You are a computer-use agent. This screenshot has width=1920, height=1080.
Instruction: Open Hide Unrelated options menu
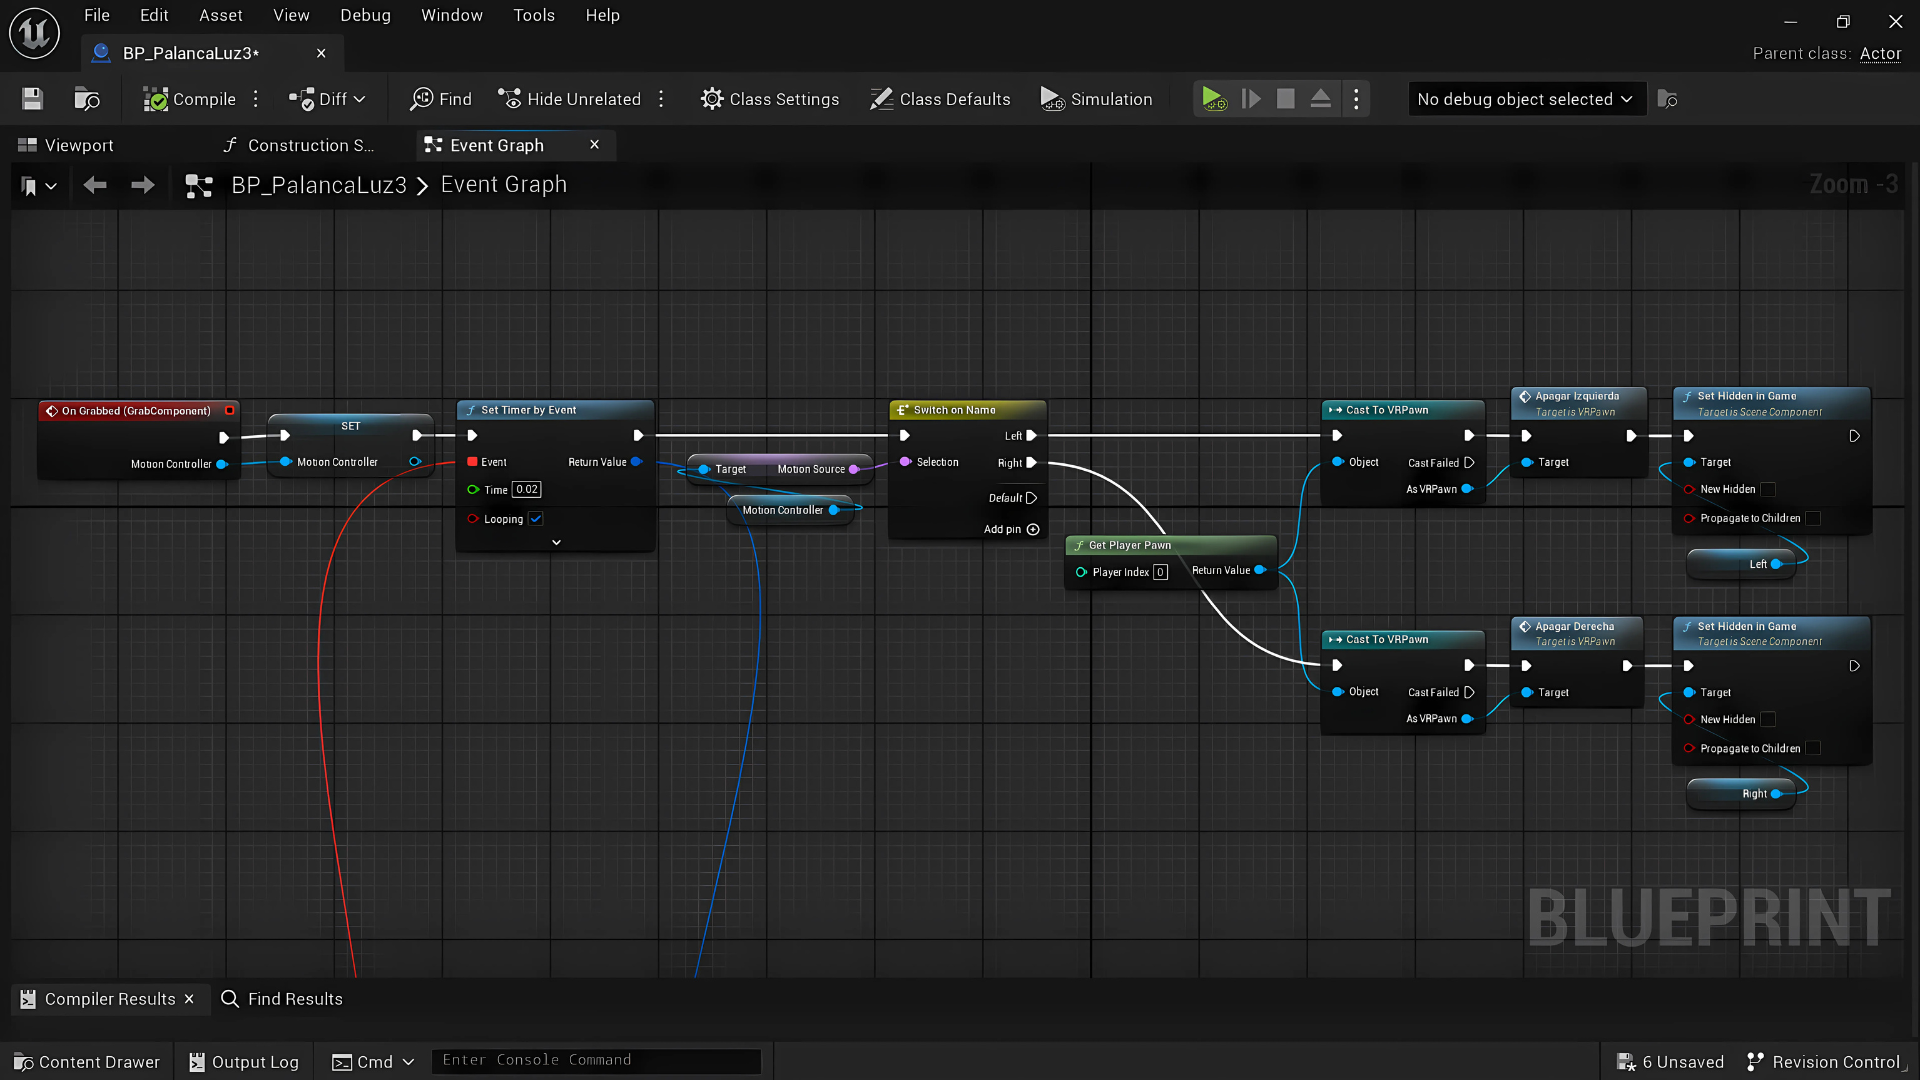click(x=661, y=99)
